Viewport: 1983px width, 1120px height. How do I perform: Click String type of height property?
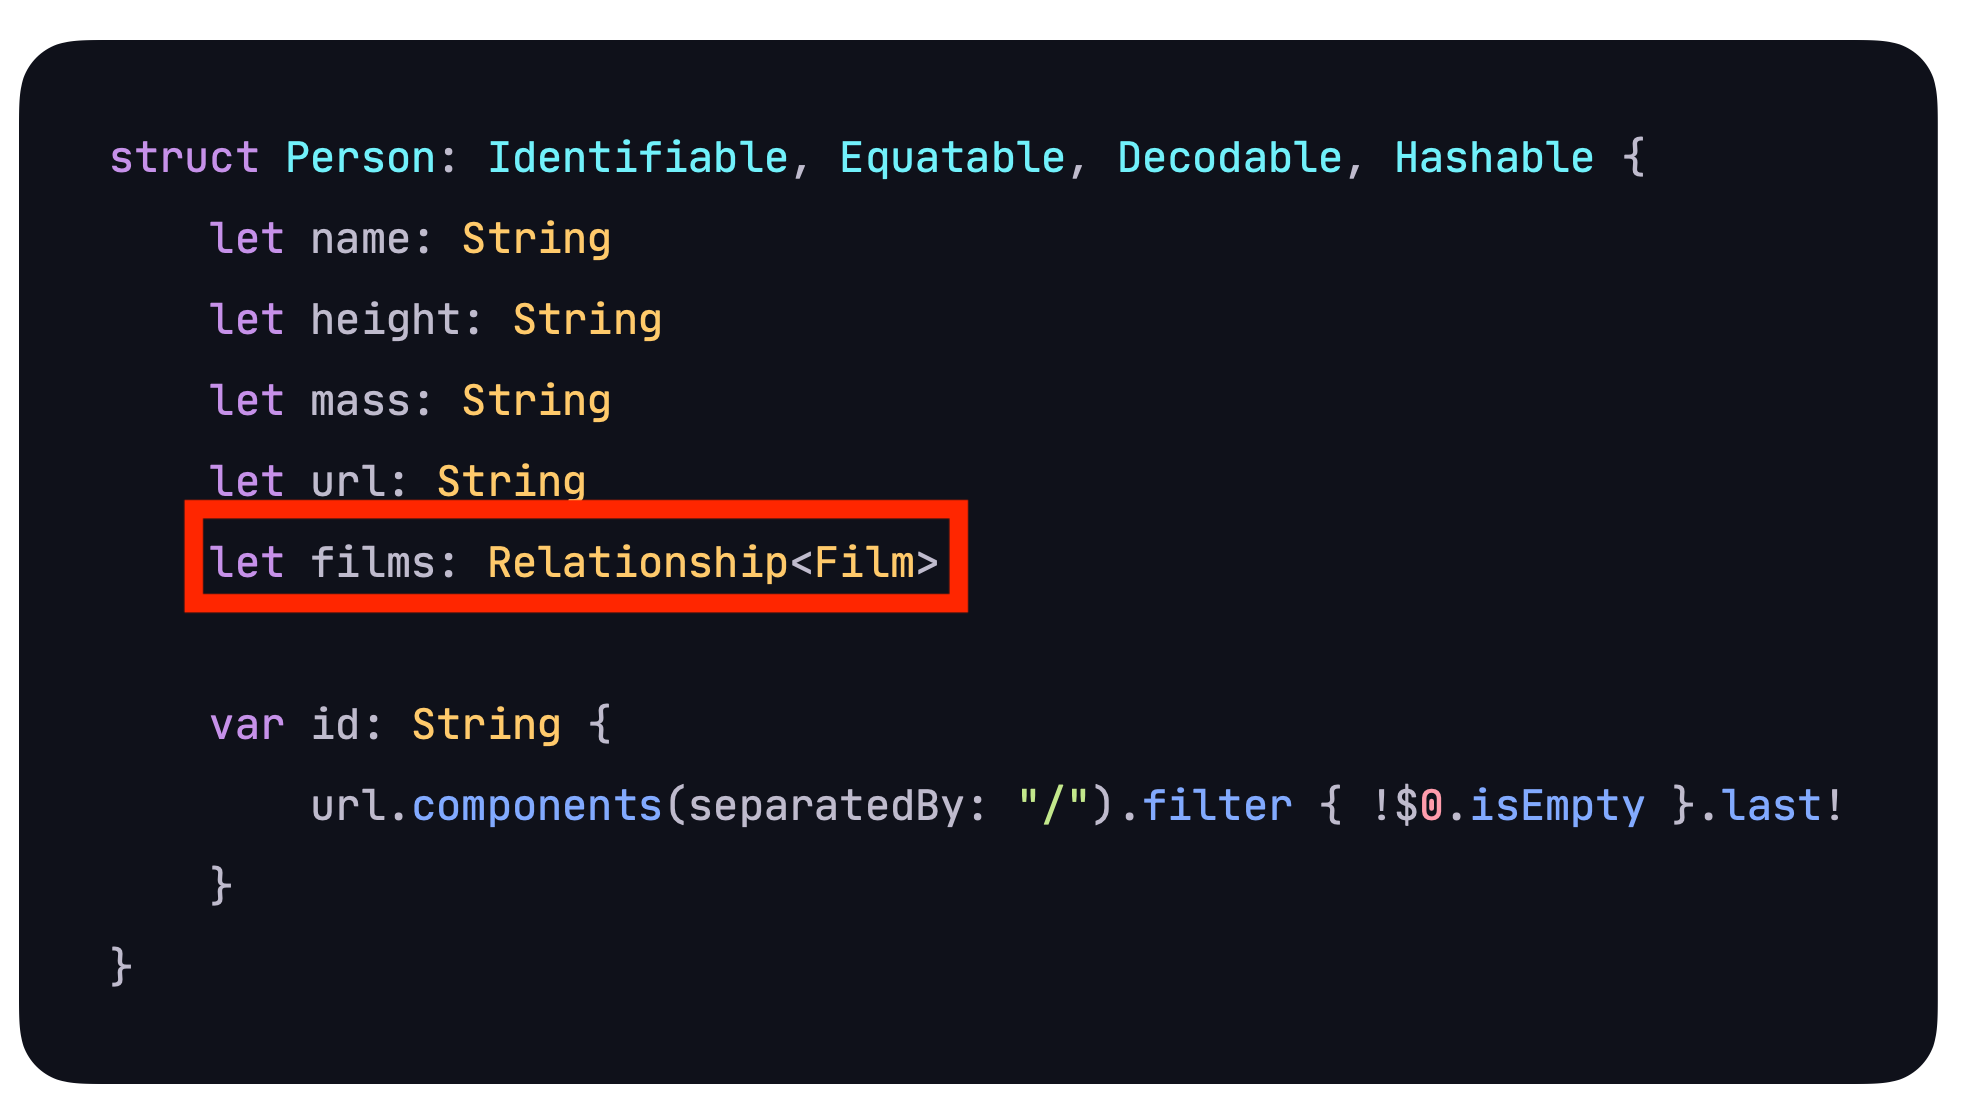(x=587, y=320)
